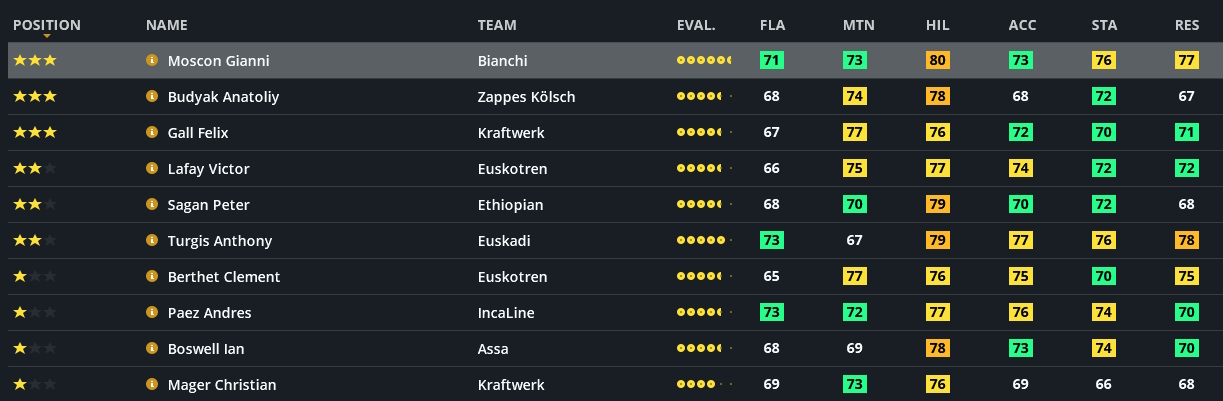Click the RES column header
Viewport: 1223px width, 401px height.
(x=1187, y=25)
